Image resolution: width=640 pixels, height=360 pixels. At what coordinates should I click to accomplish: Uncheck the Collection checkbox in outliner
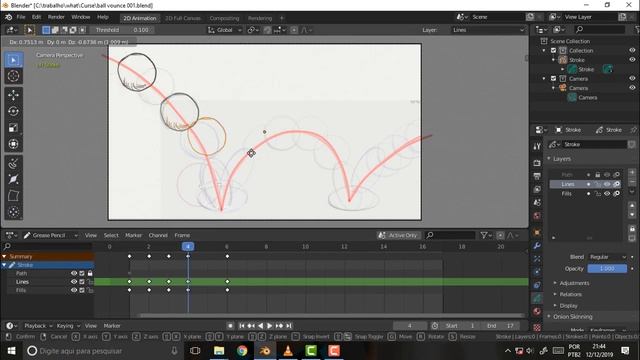(553, 51)
